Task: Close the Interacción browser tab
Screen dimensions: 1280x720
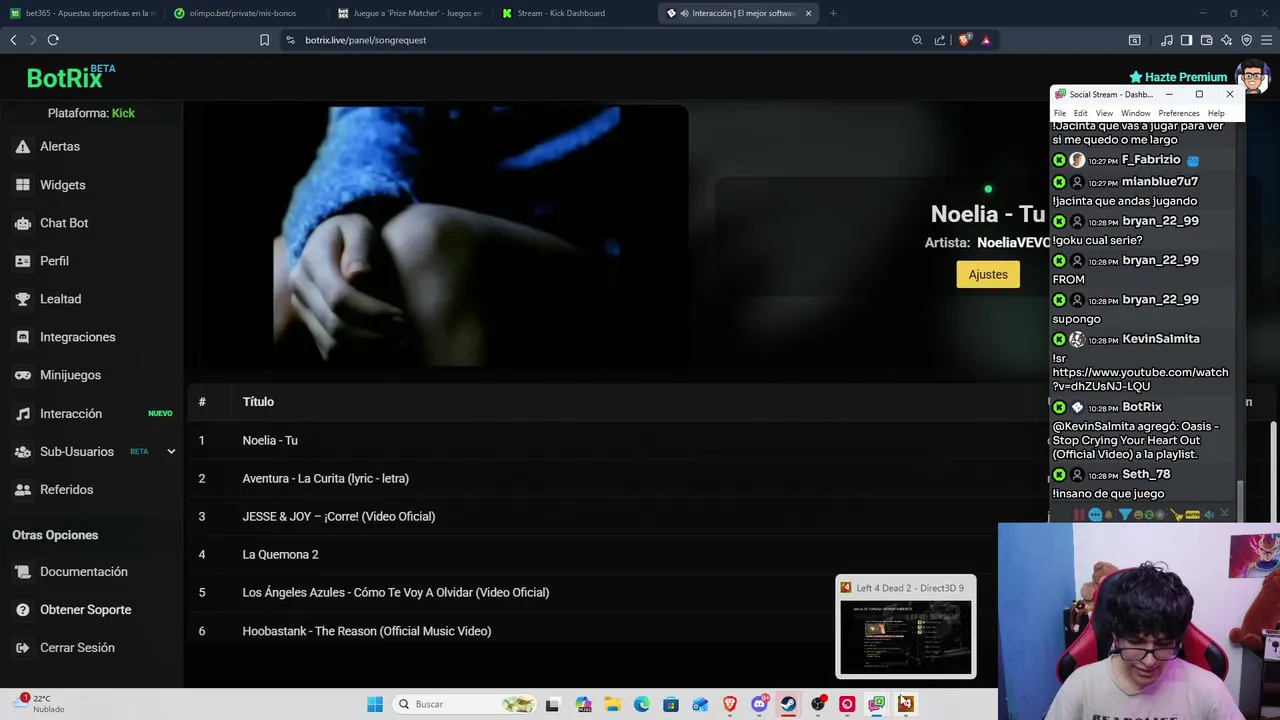Action: 809,13
